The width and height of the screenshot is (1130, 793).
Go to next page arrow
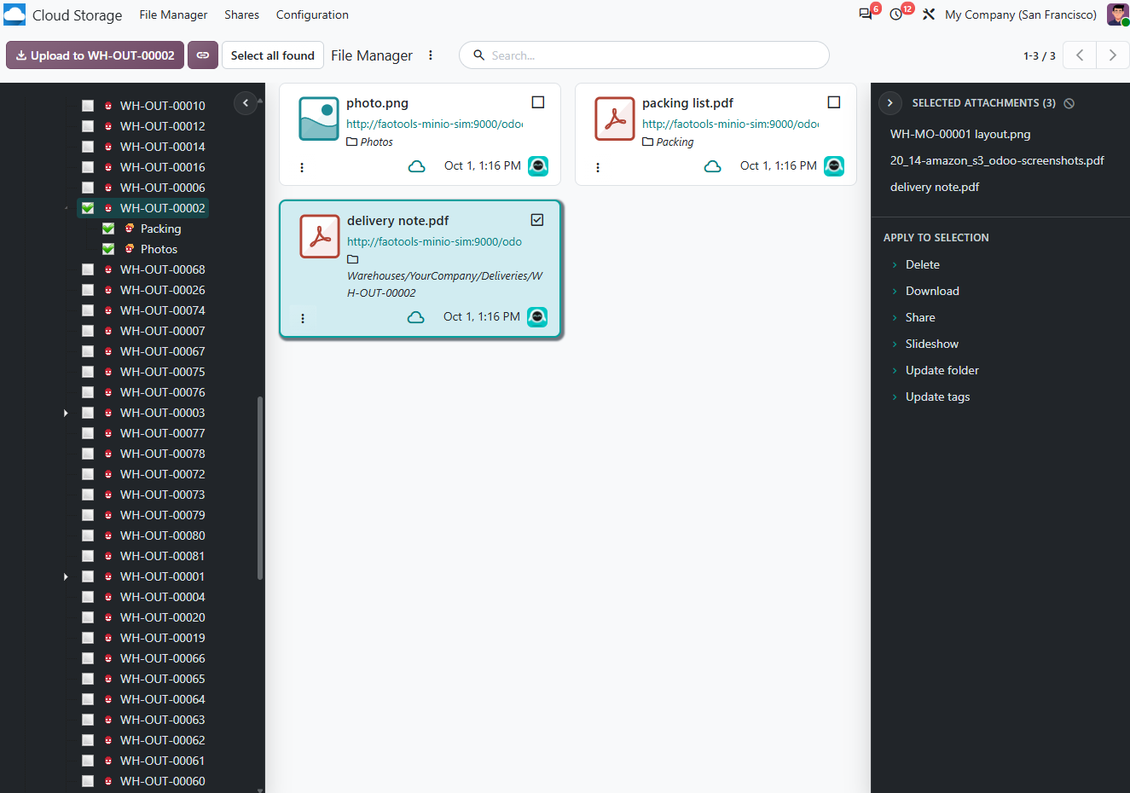pos(1112,56)
